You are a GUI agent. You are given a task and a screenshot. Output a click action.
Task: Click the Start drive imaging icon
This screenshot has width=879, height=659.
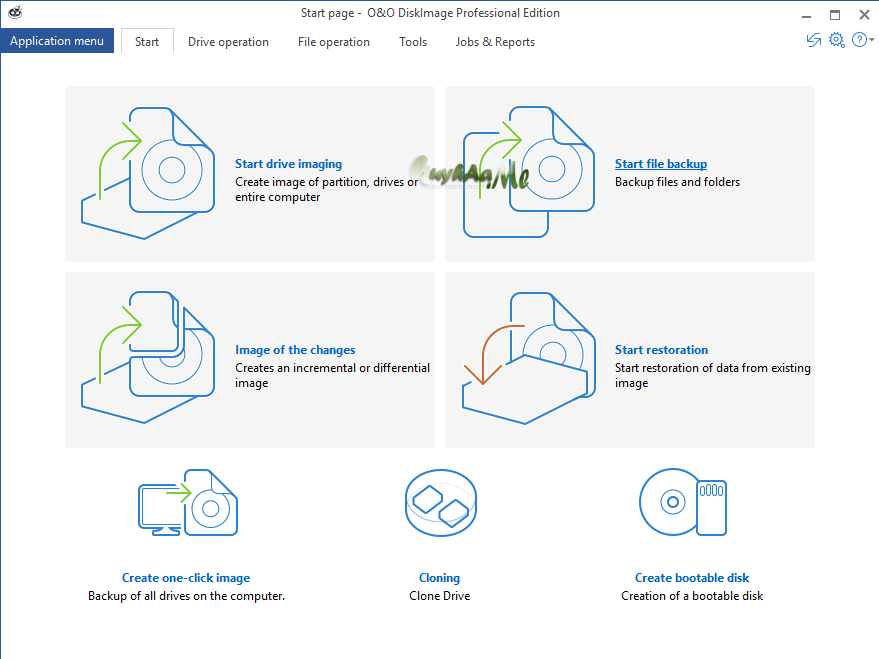coord(148,173)
